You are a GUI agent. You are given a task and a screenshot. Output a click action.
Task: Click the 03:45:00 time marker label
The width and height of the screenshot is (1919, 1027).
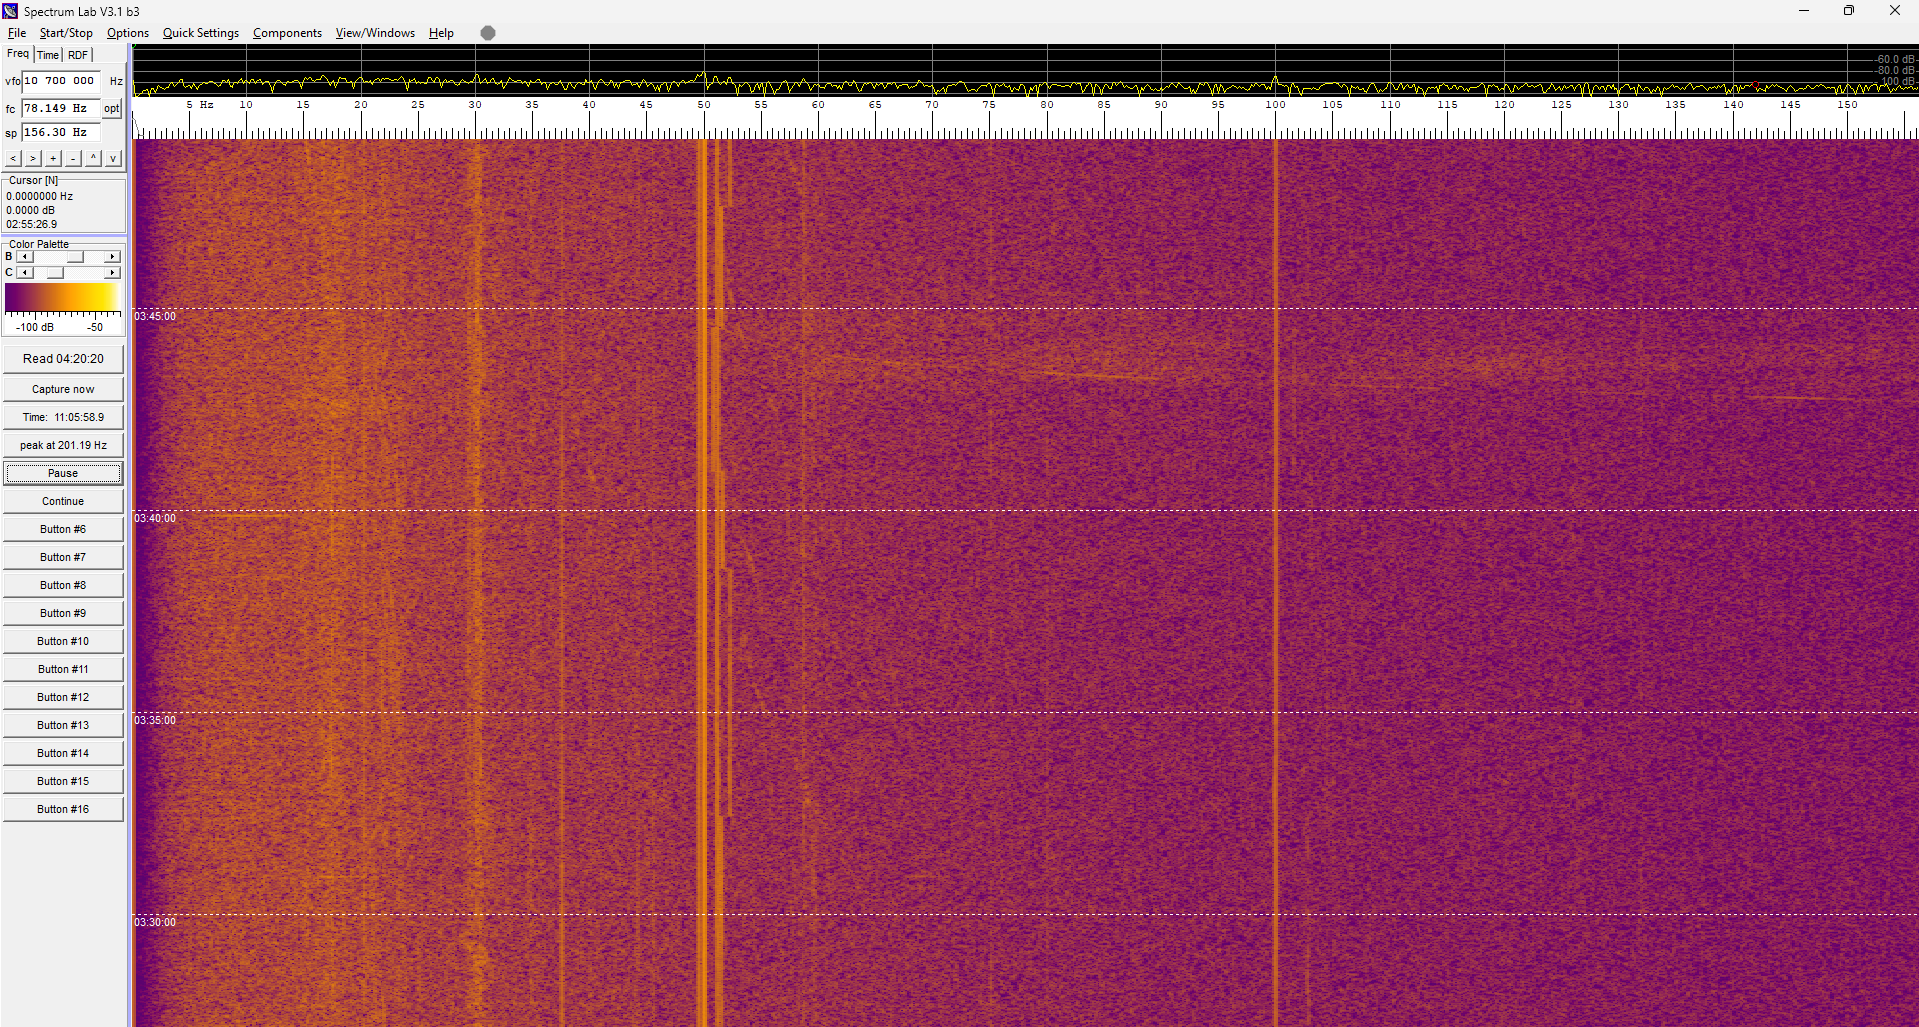[155, 316]
